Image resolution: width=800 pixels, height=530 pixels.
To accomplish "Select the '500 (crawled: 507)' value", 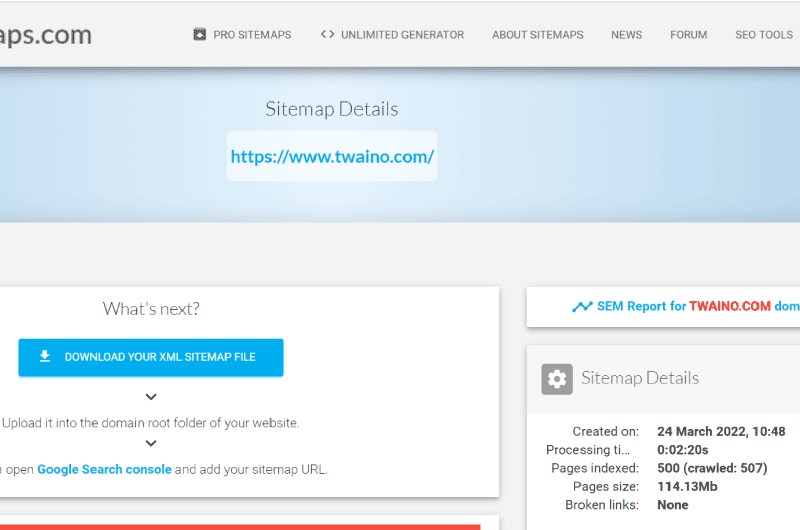I will (x=712, y=468).
